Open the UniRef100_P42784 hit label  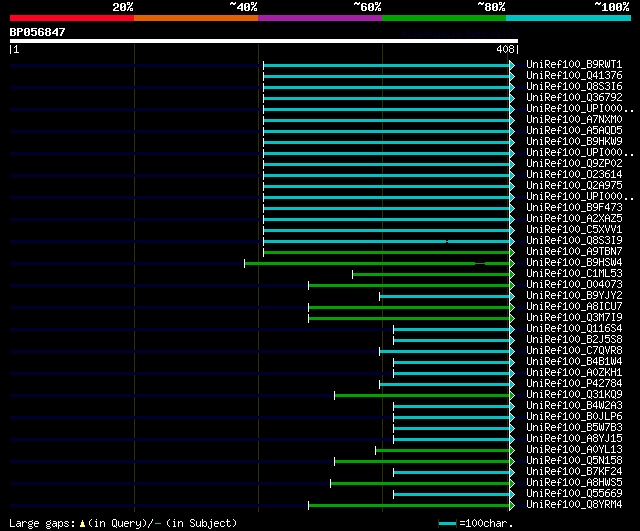pos(574,384)
